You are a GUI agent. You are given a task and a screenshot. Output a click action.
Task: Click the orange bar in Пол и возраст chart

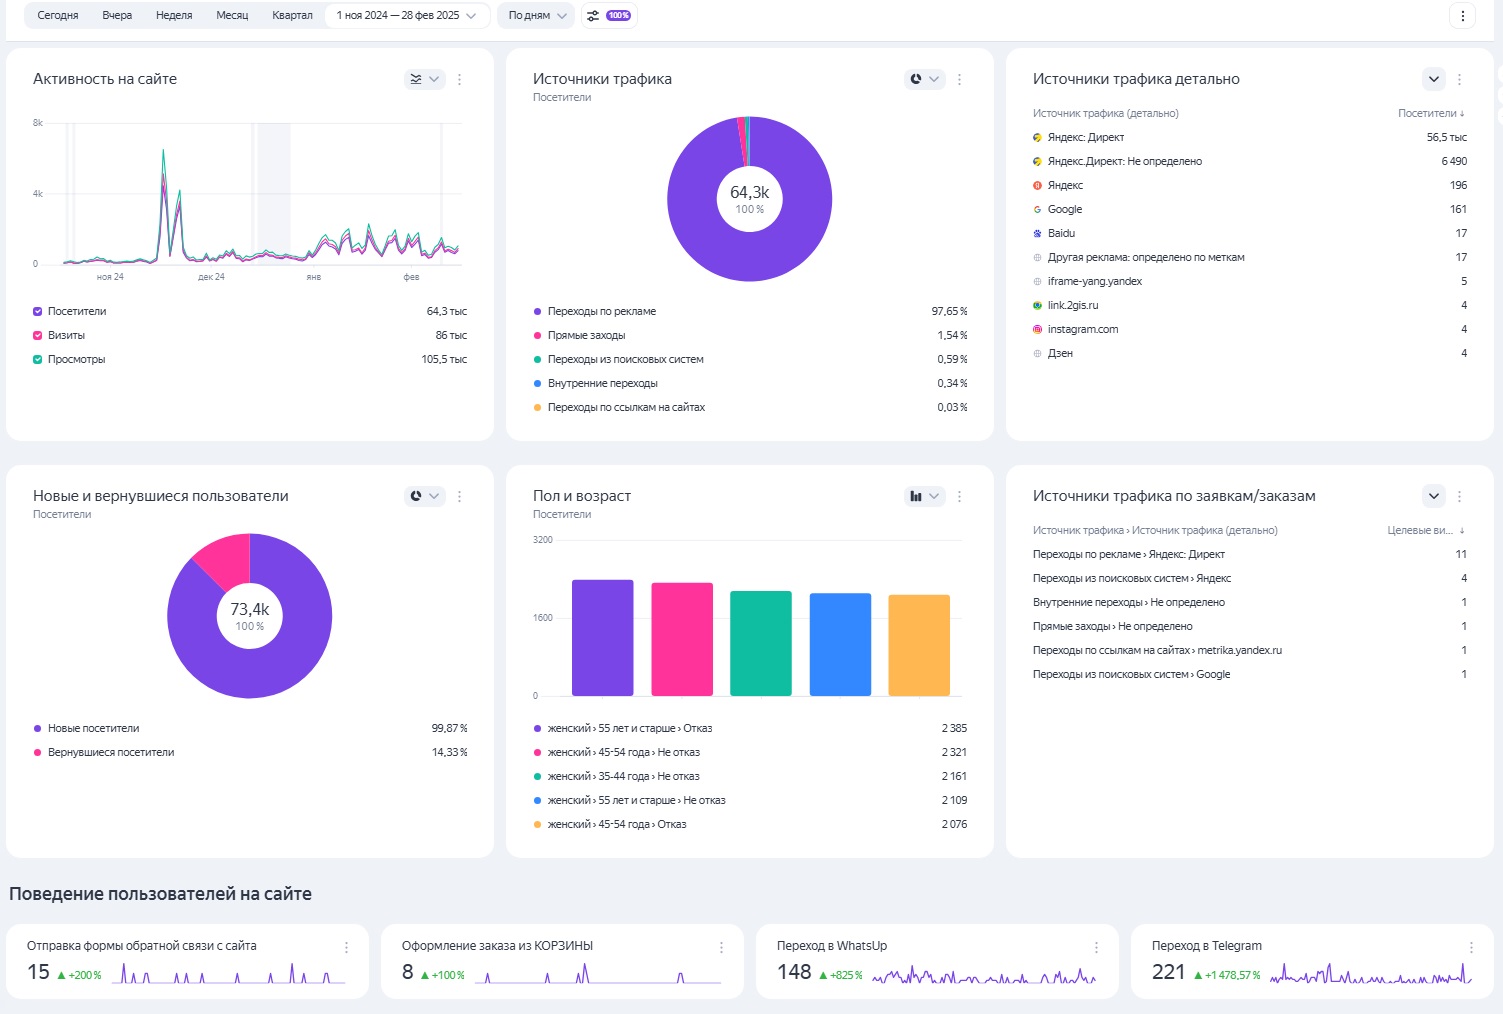click(919, 645)
